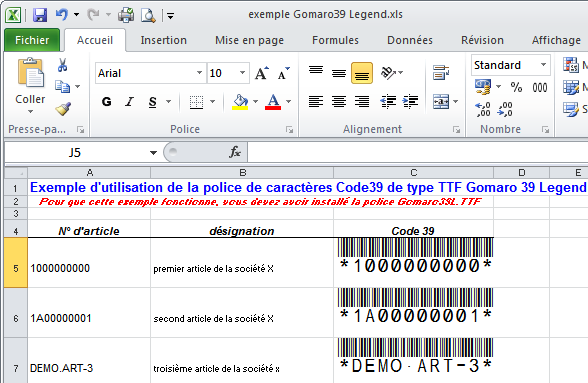Open the Formules tab

(335, 40)
